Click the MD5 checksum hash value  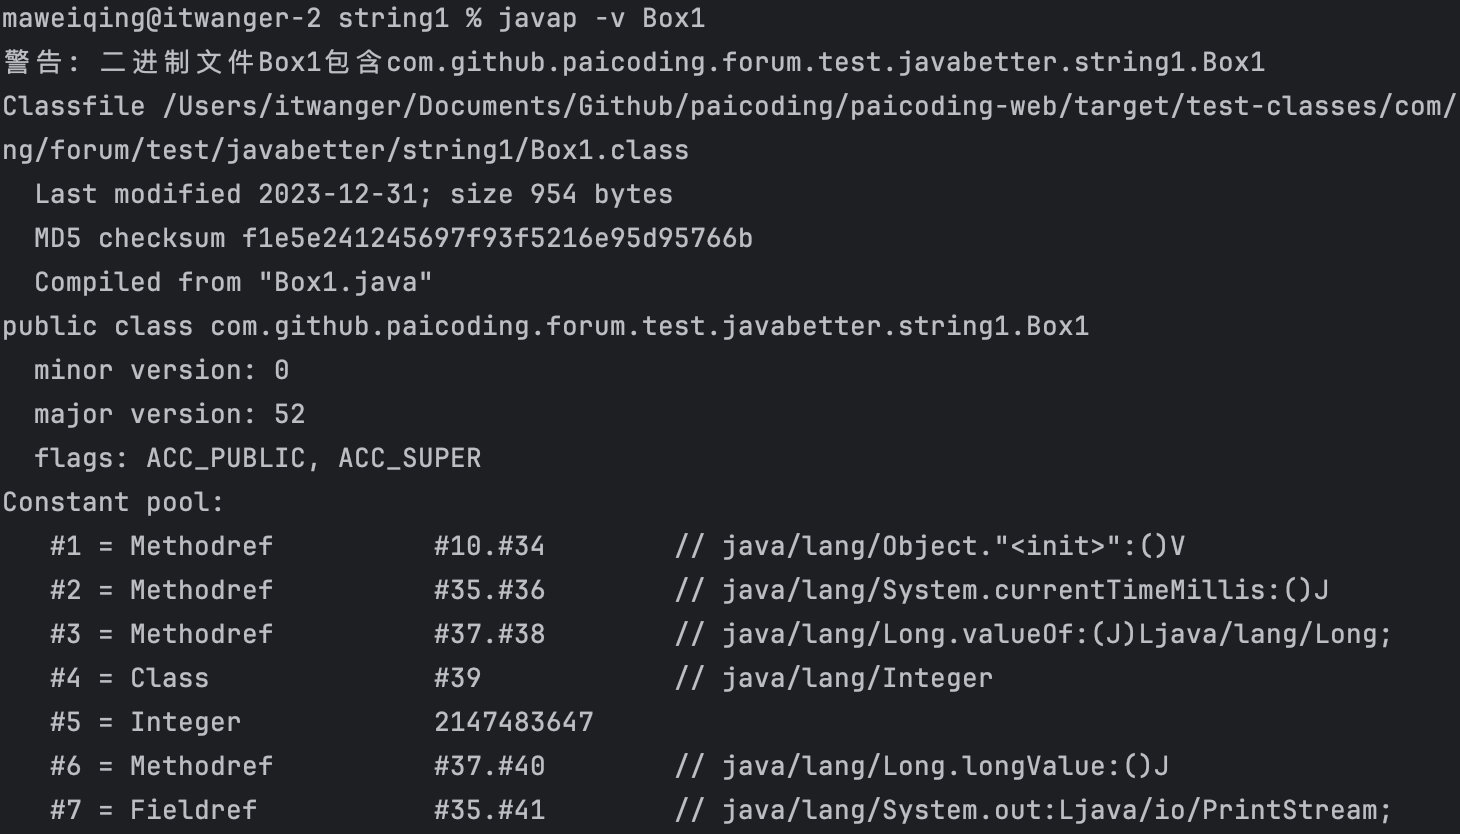pos(497,238)
